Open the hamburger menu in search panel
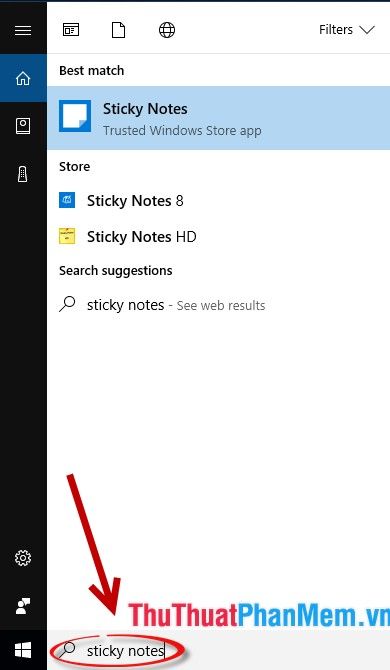Screen dimensions: 390x670 click(23, 30)
